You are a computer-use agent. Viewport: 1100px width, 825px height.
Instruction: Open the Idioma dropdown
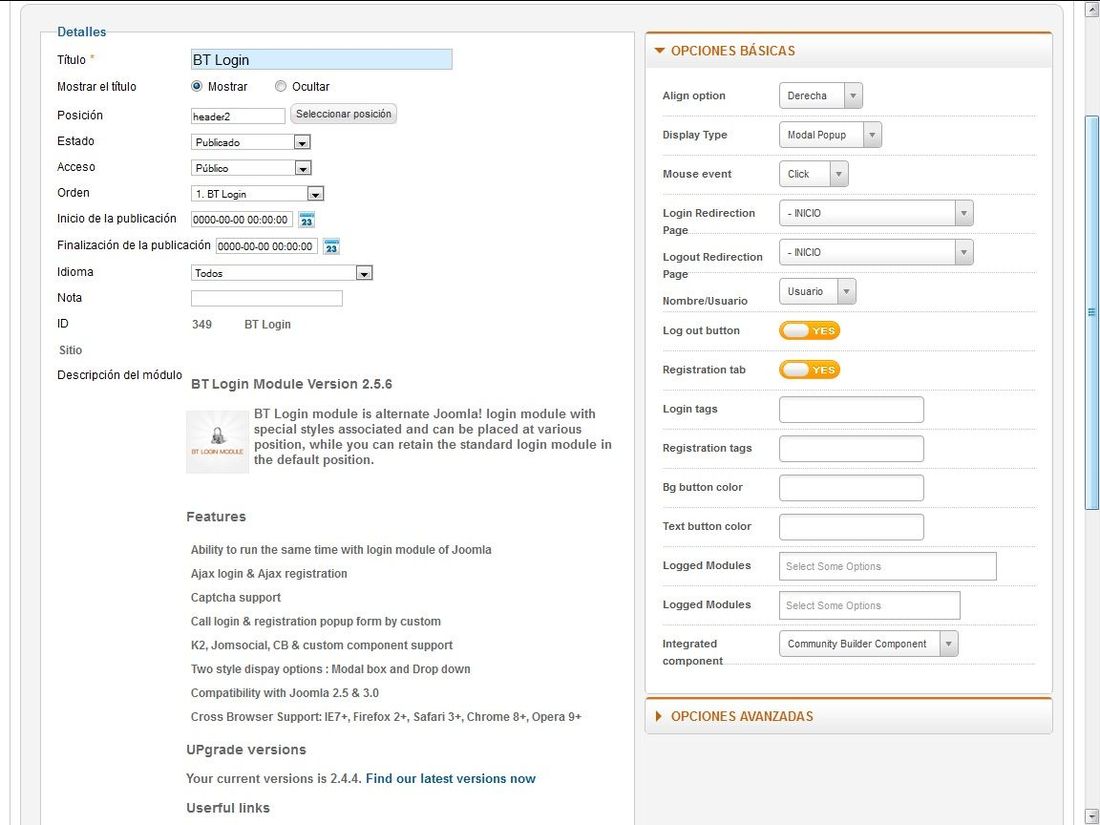(x=281, y=273)
